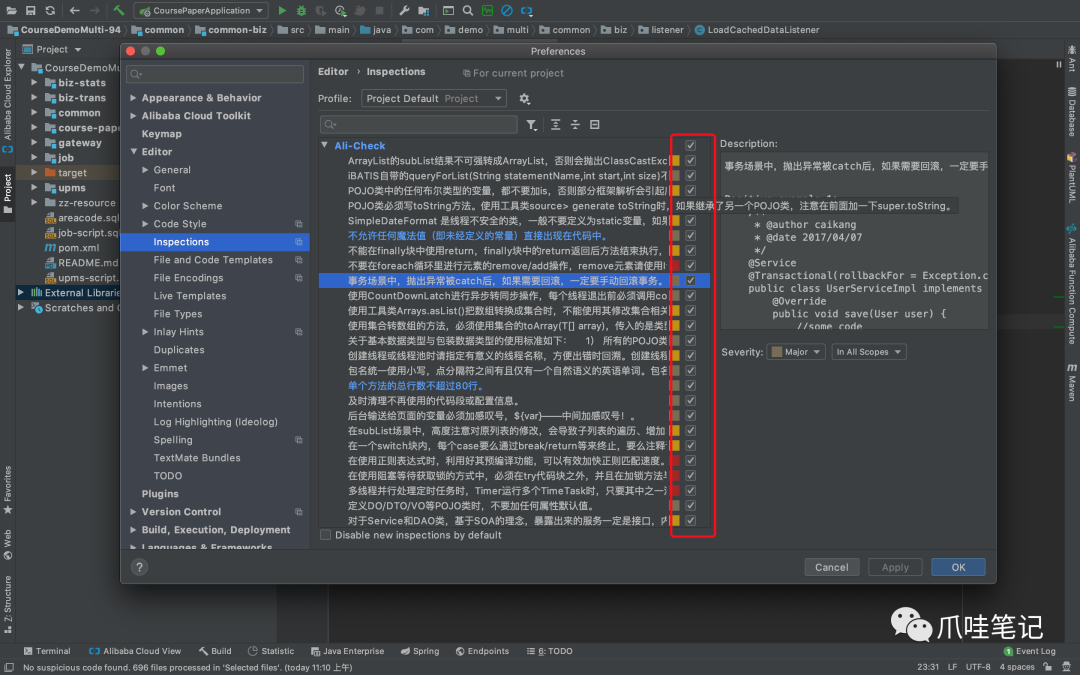This screenshot has width=1080, height=675.
Task: Open Alibaba Cloud Explorer side panel
Action: [x=8, y=101]
